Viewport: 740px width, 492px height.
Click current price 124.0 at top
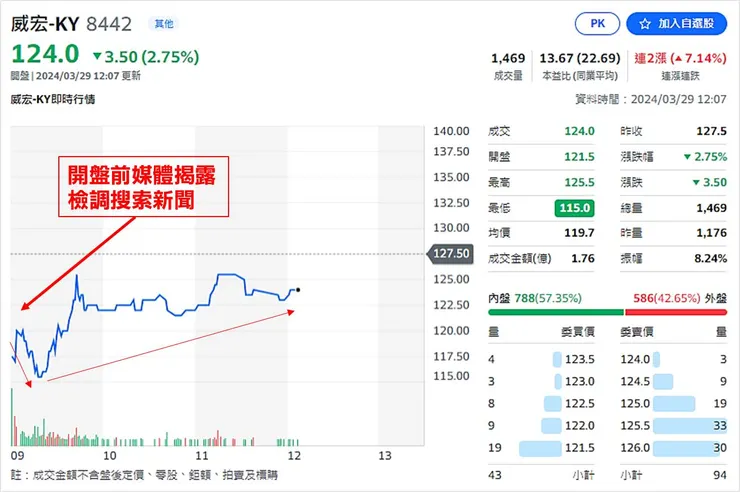click(x=45, y=54)
